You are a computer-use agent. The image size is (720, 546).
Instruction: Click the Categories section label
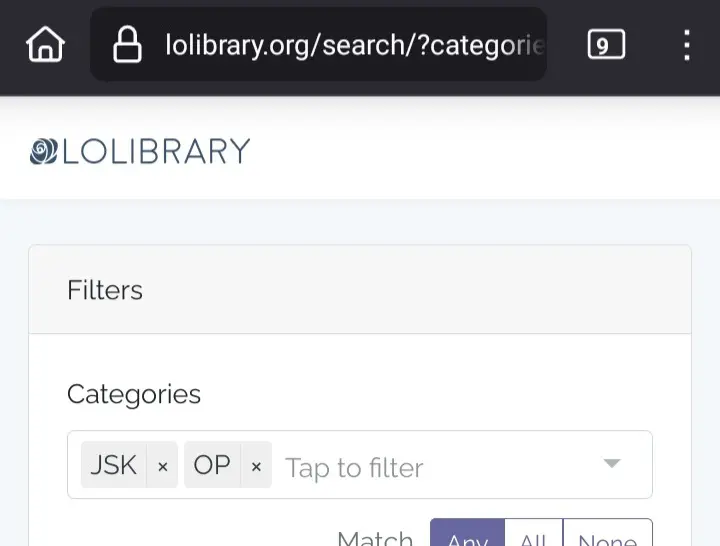click(134, 394)
